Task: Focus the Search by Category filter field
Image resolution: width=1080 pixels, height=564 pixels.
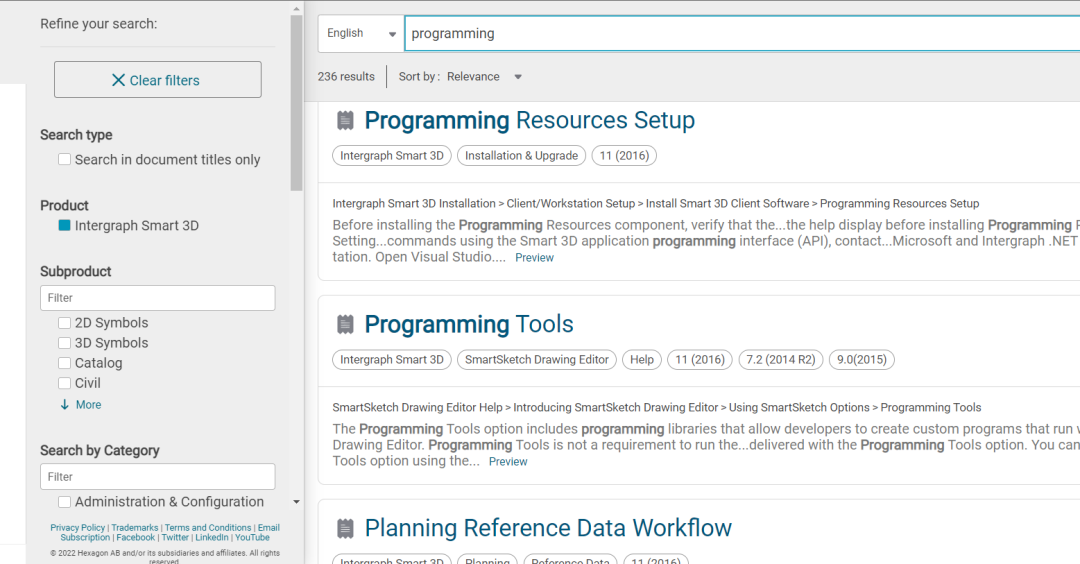Action: coord(158,477)
